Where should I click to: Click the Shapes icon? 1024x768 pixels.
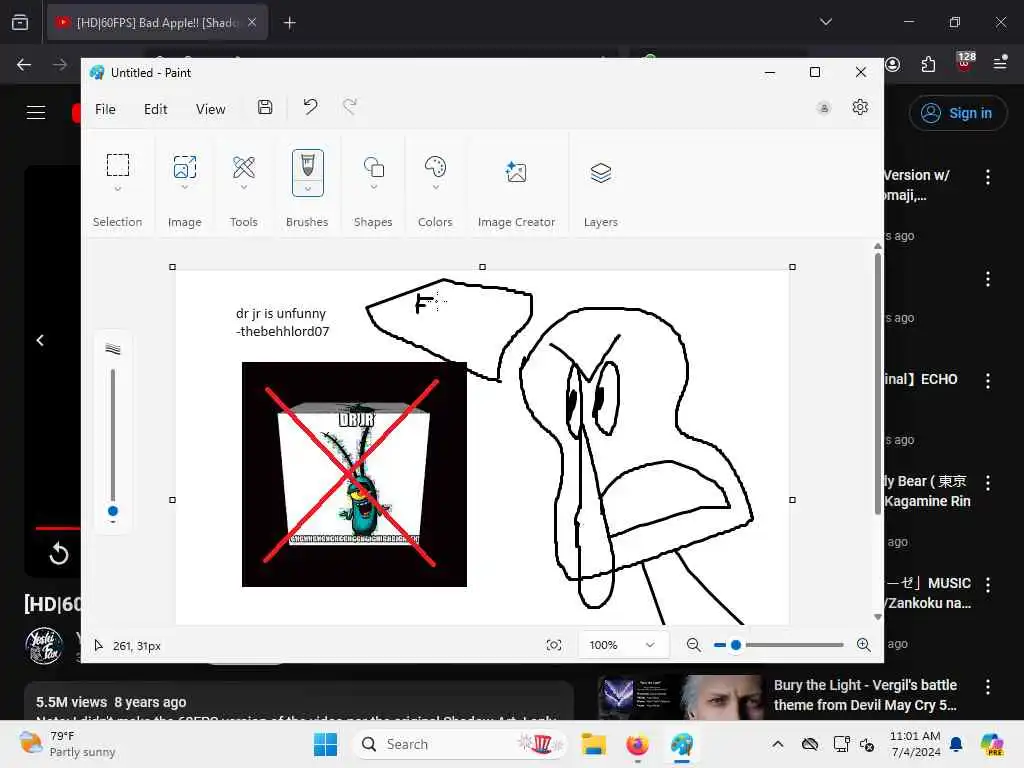[374, 167]
